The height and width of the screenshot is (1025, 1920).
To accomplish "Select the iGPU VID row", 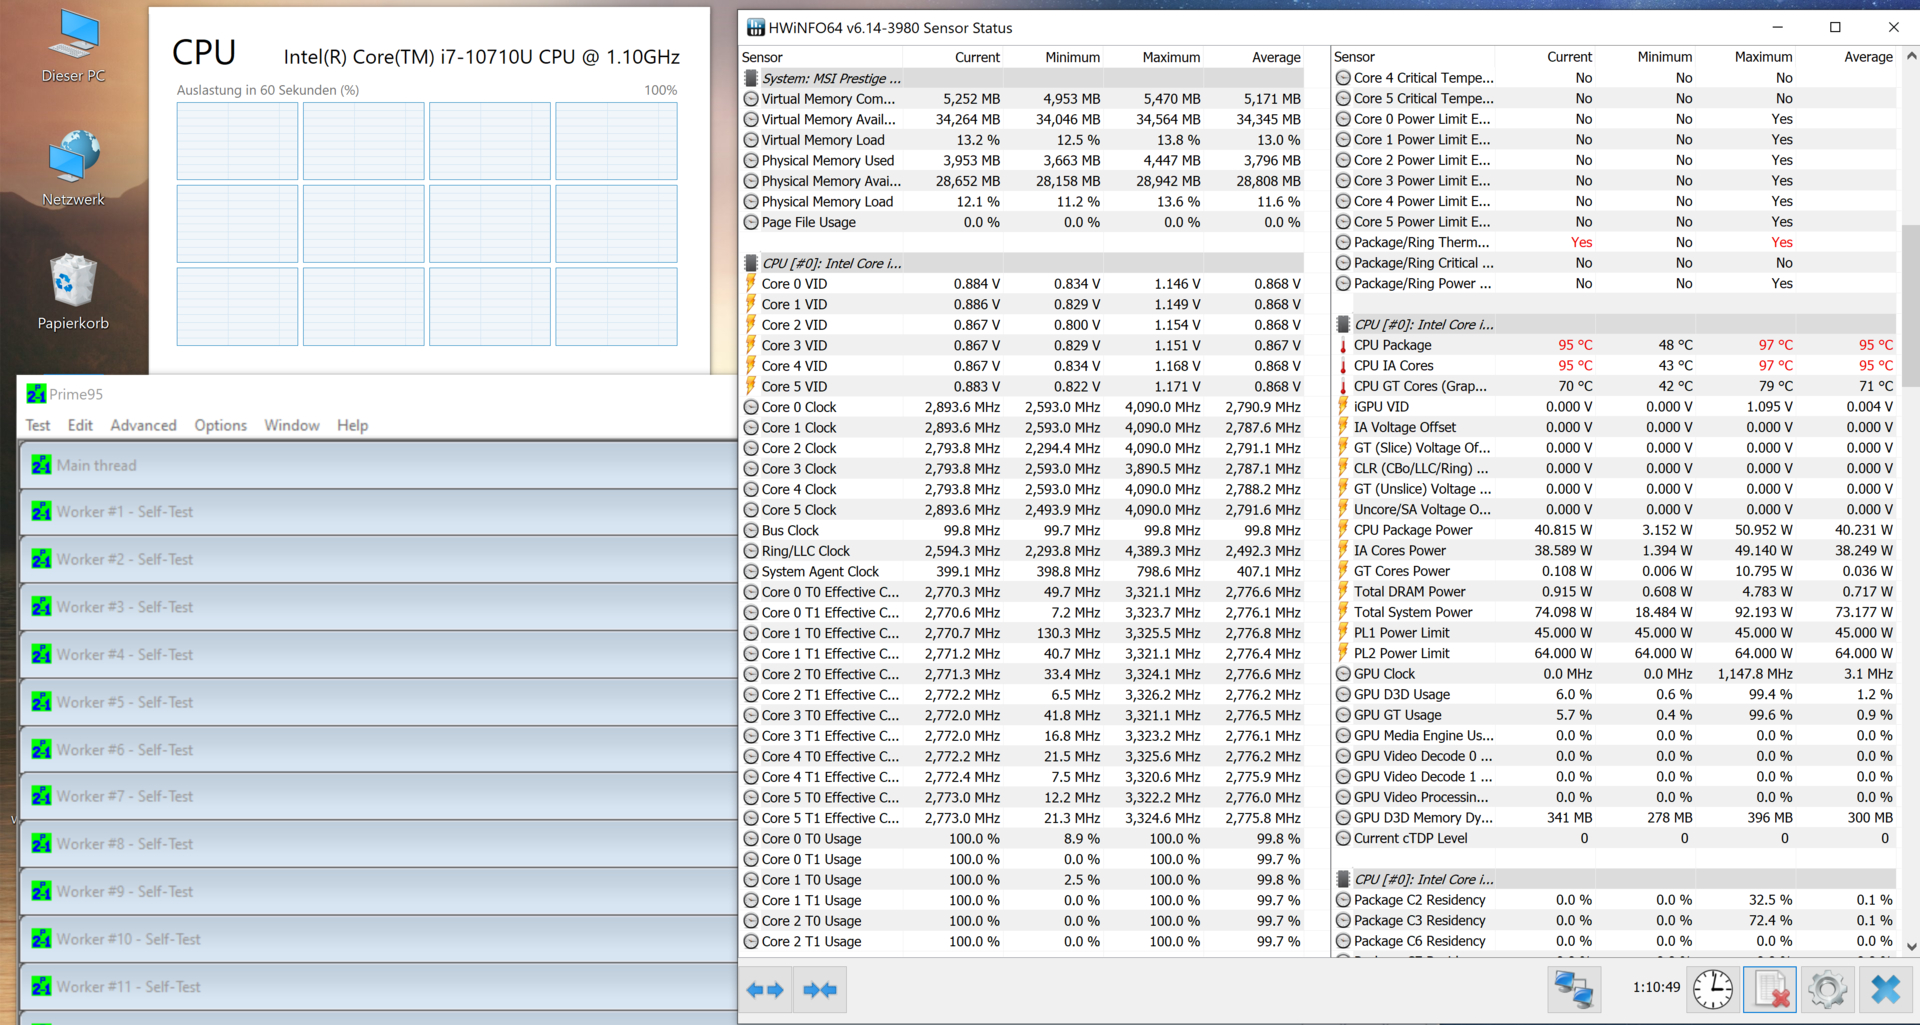I will pyautogui.click(x=1614, y=407).
